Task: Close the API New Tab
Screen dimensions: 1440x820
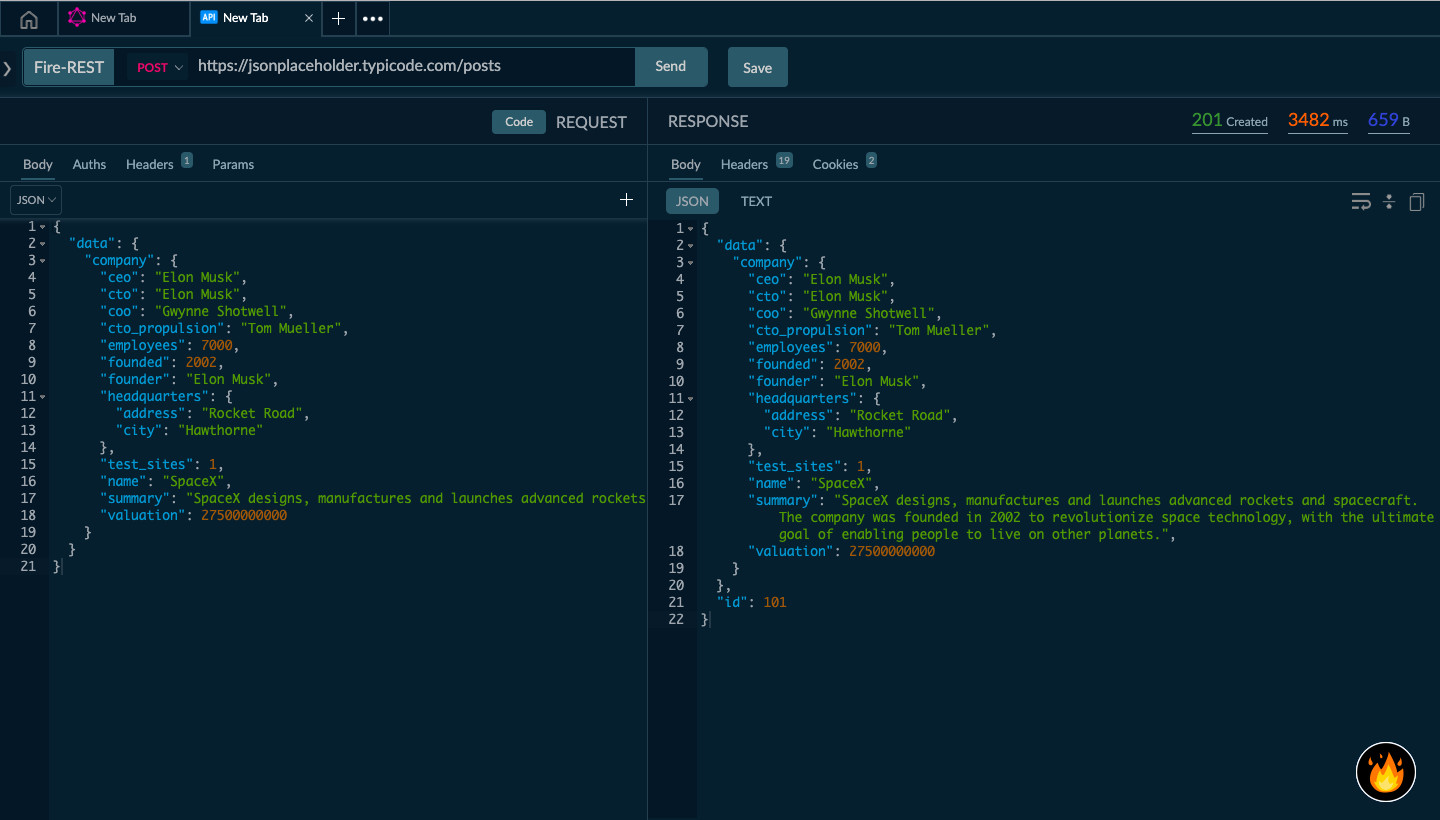Action: click(x=308, y=18)
